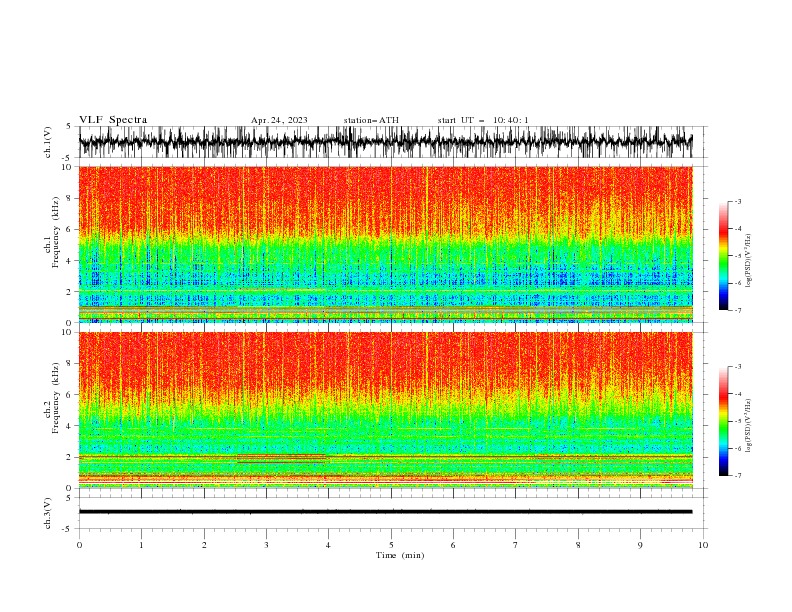
Task: Click time axis tick label '1'
Action: tap(142, 545)
